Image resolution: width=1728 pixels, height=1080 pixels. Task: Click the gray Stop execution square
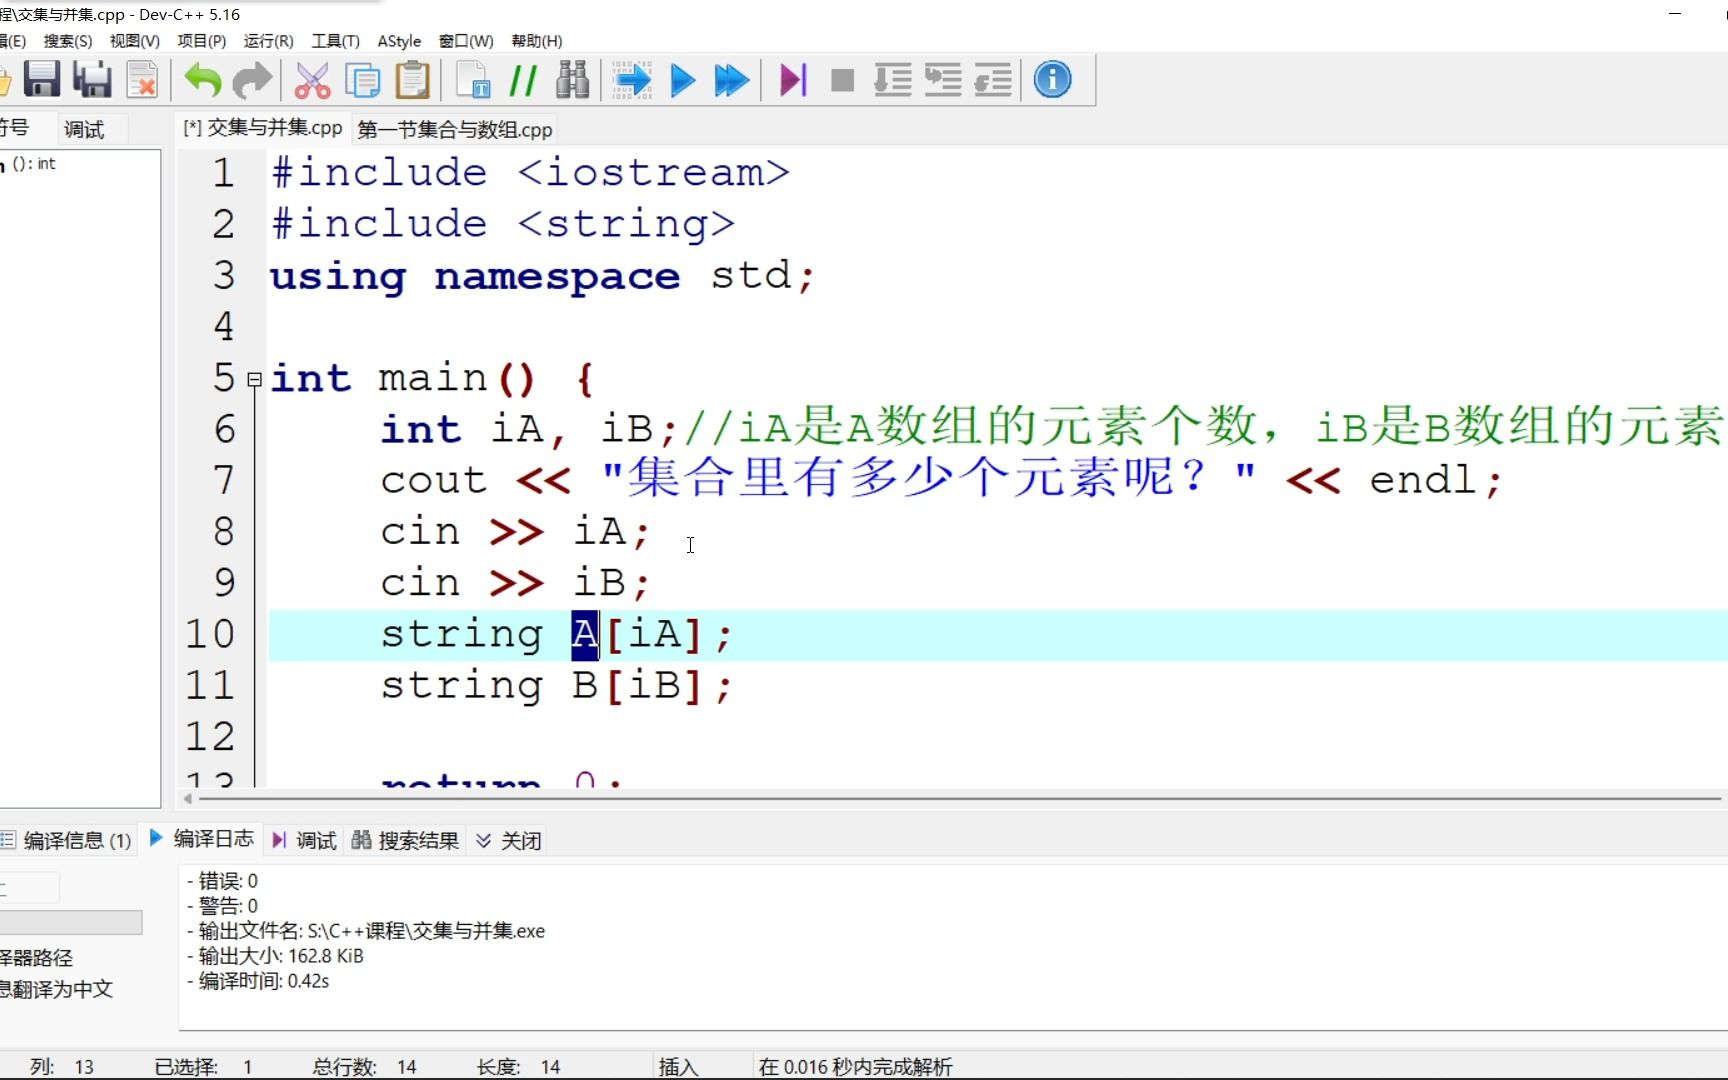843,80
